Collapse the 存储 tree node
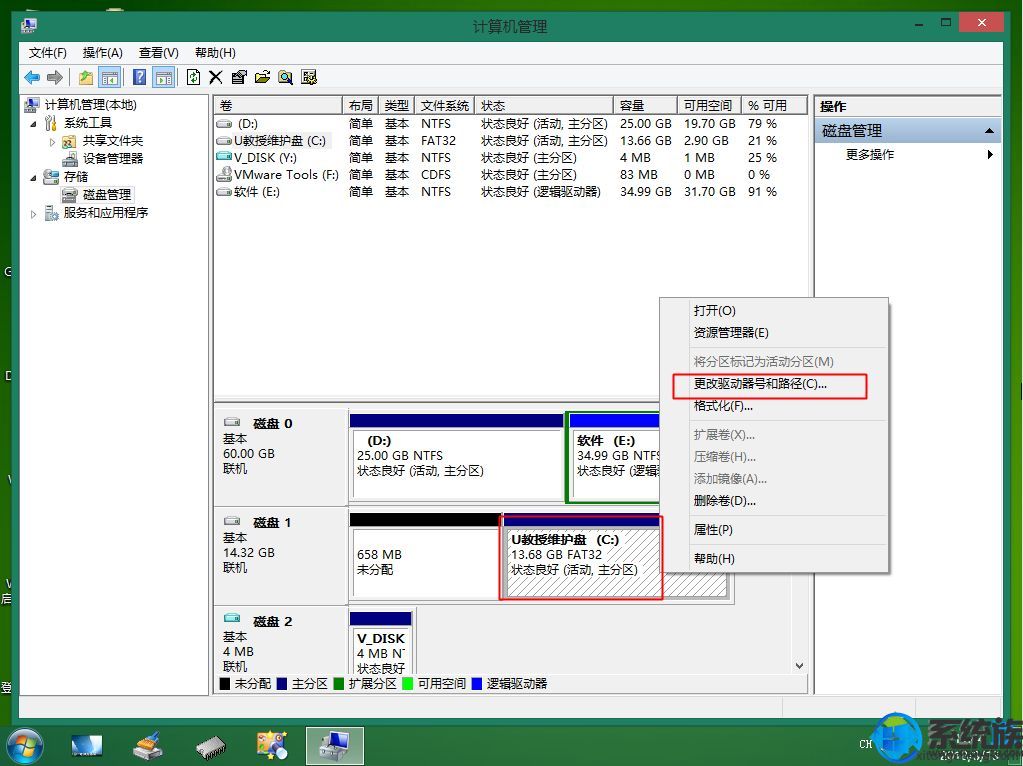Viewport: 1023px width, 766px height. (33, 177)
